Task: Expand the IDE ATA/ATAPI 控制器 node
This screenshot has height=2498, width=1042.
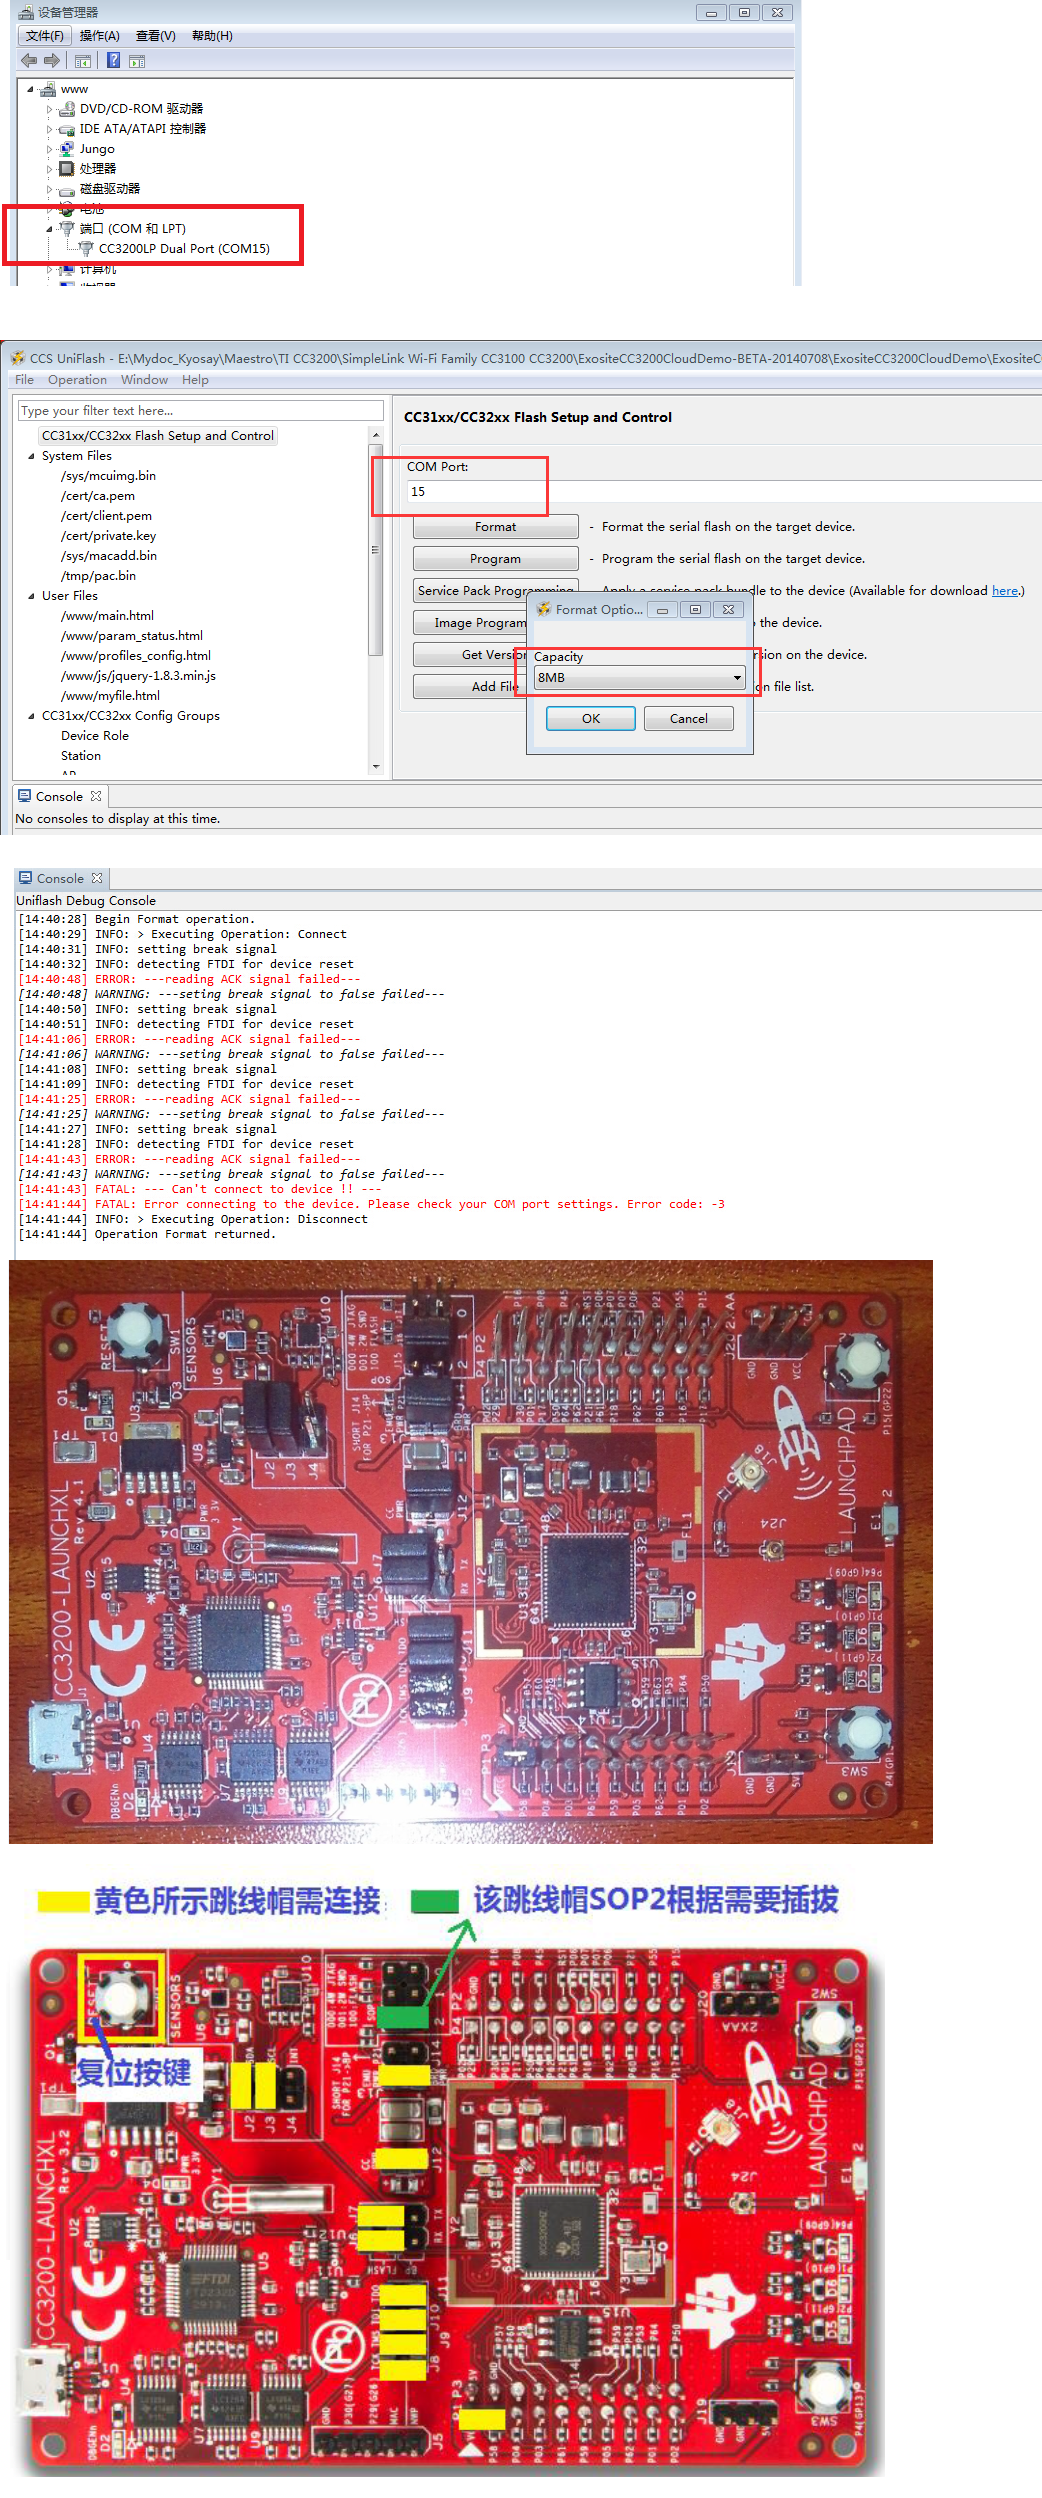Action: (50, 129)
